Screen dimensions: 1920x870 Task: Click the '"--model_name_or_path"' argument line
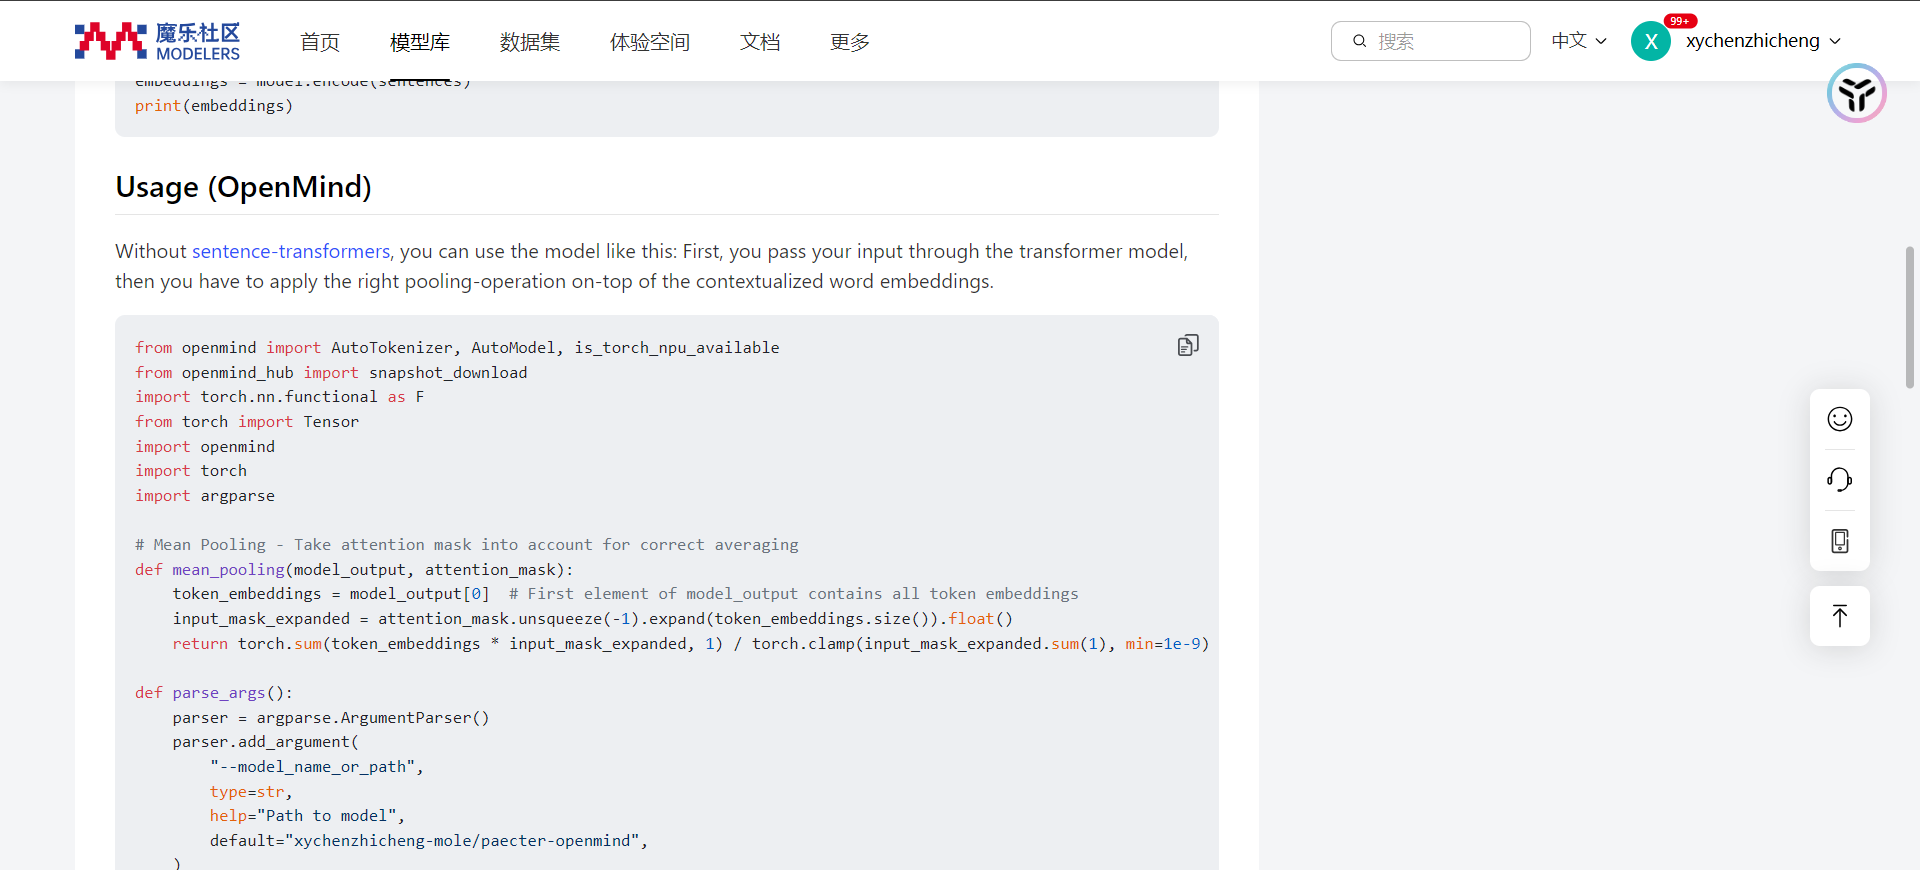[317, 766]
